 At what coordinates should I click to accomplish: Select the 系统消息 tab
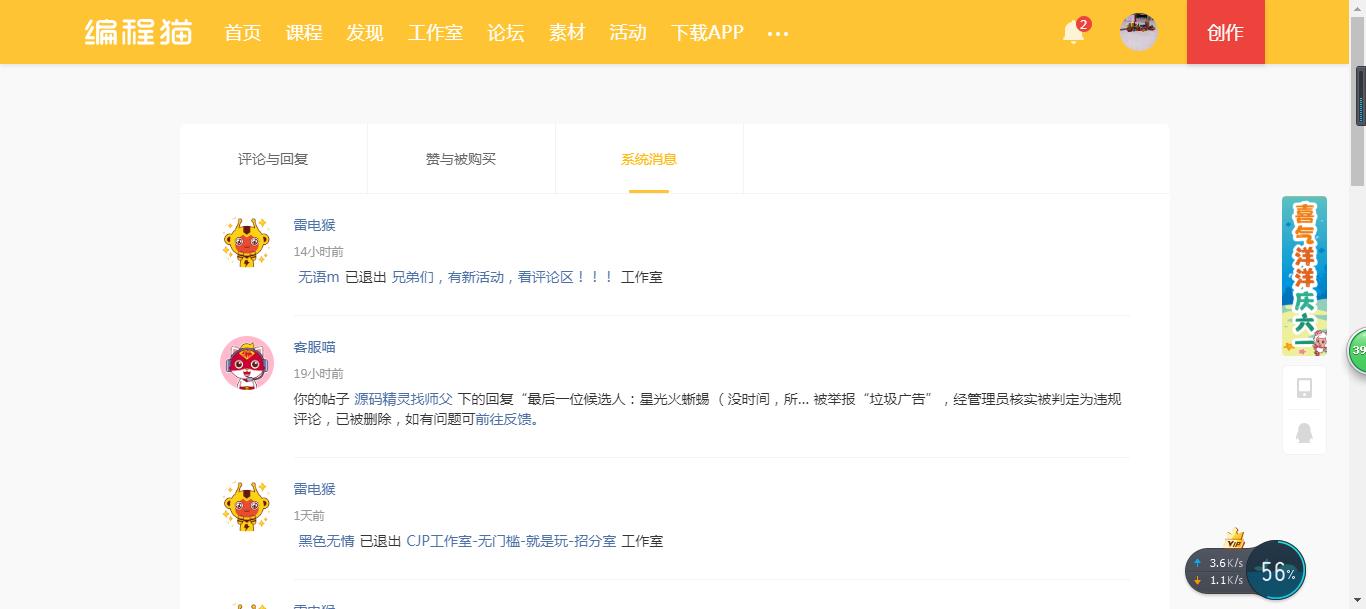[649, 159]
